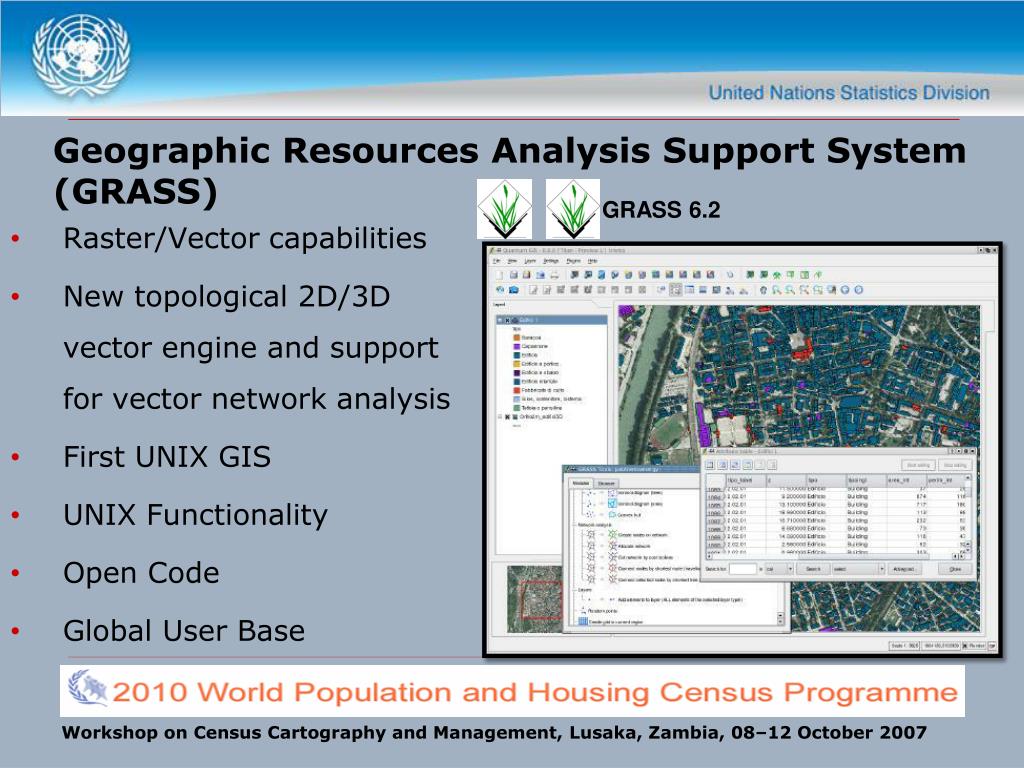Click the Open GRASS Tools green icon

[776, 275]
